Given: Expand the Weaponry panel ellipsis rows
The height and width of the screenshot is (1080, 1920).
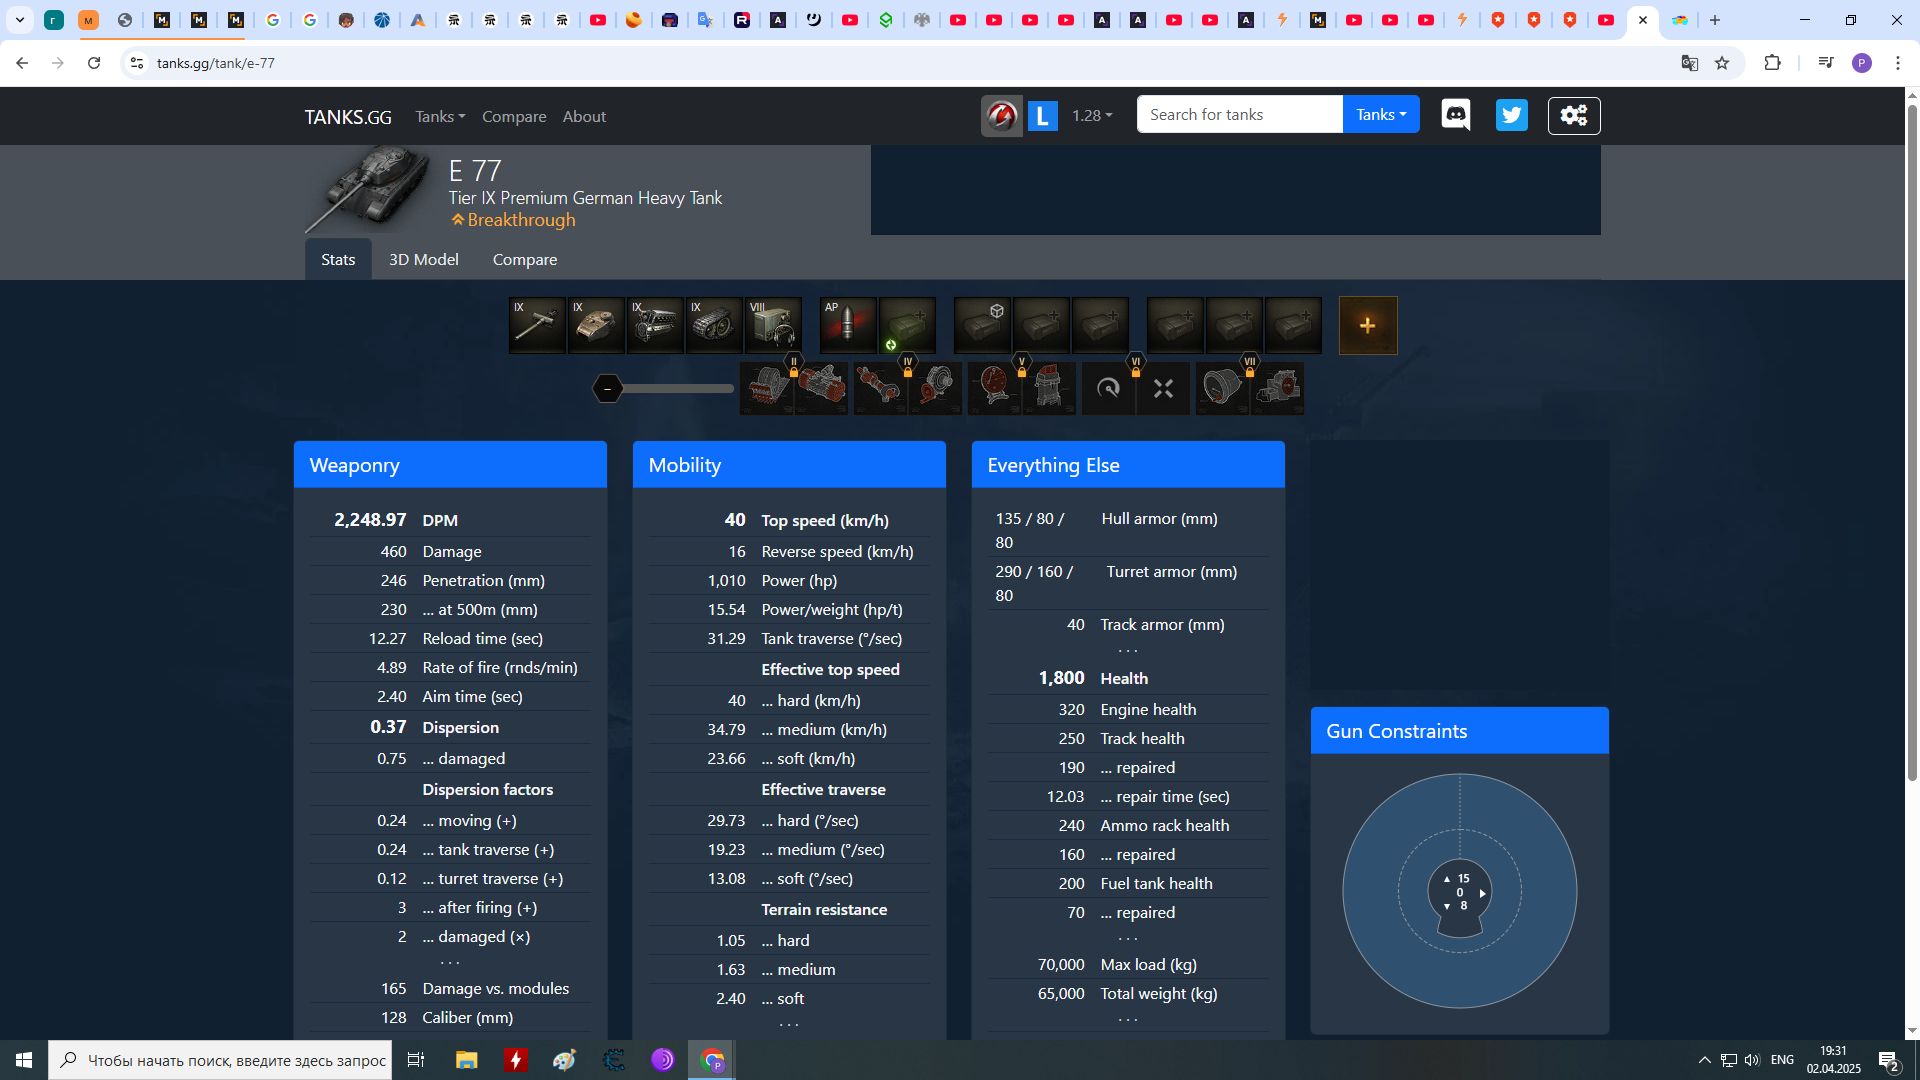Looking at the screenshot, I should (x=450, y=962).
